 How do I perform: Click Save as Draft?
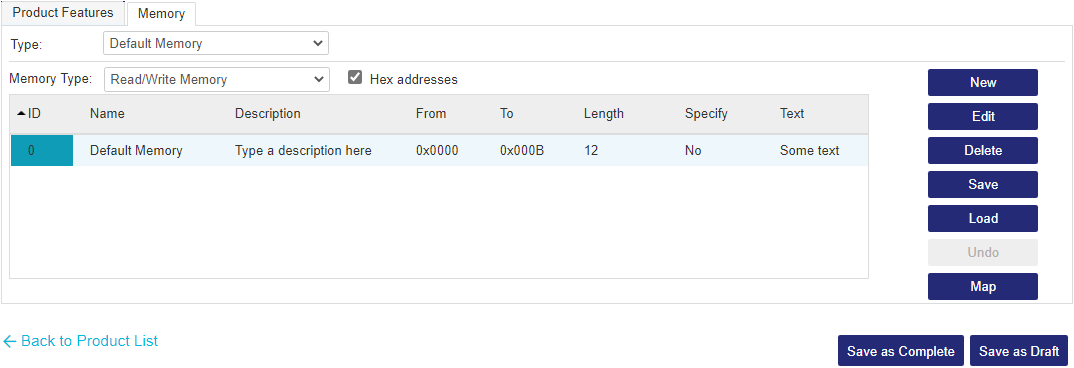click(x=1019, y=351)
